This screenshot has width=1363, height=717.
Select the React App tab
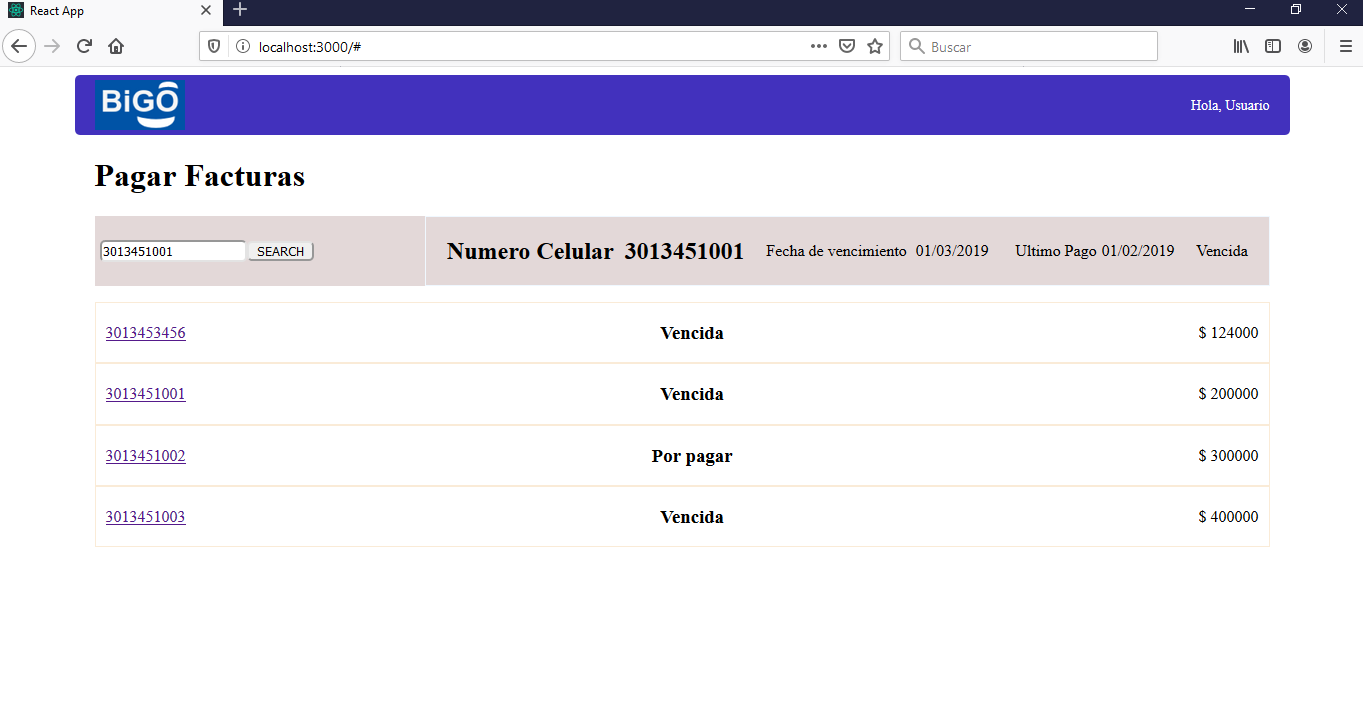(x=110, y=11)
